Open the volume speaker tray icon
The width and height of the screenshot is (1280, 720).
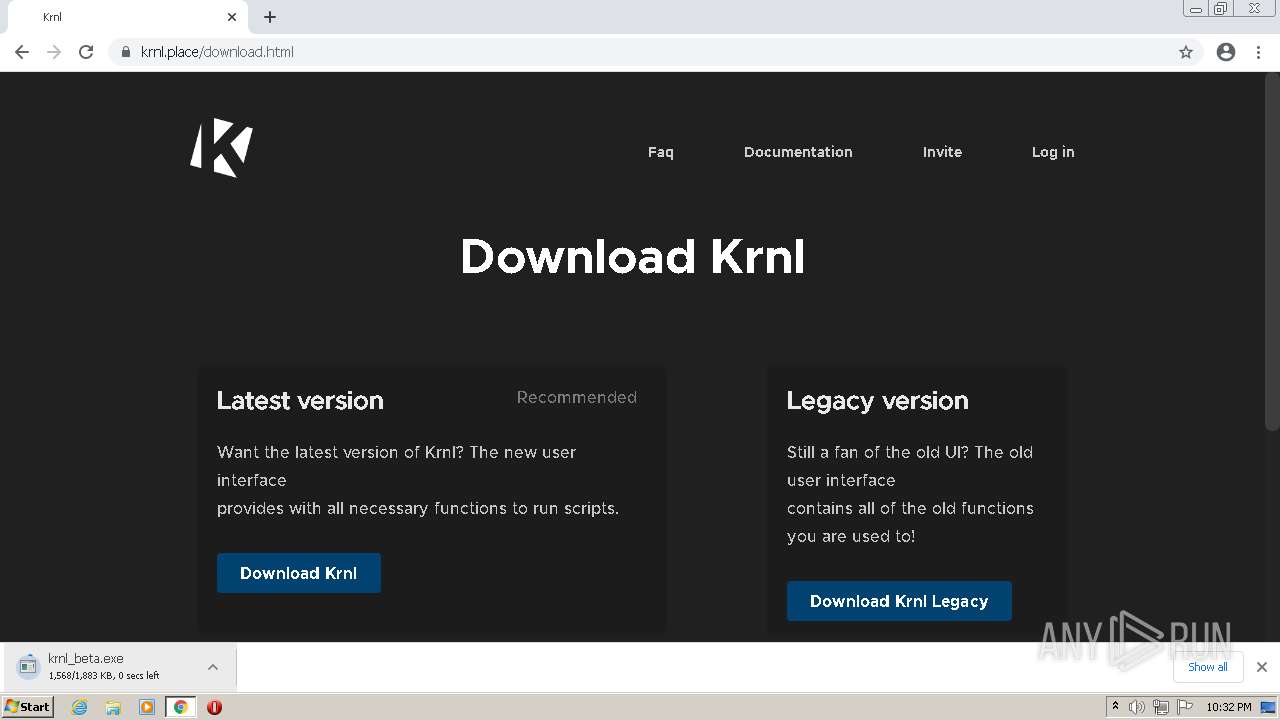pyautogui.click(x=1137, y=707)
